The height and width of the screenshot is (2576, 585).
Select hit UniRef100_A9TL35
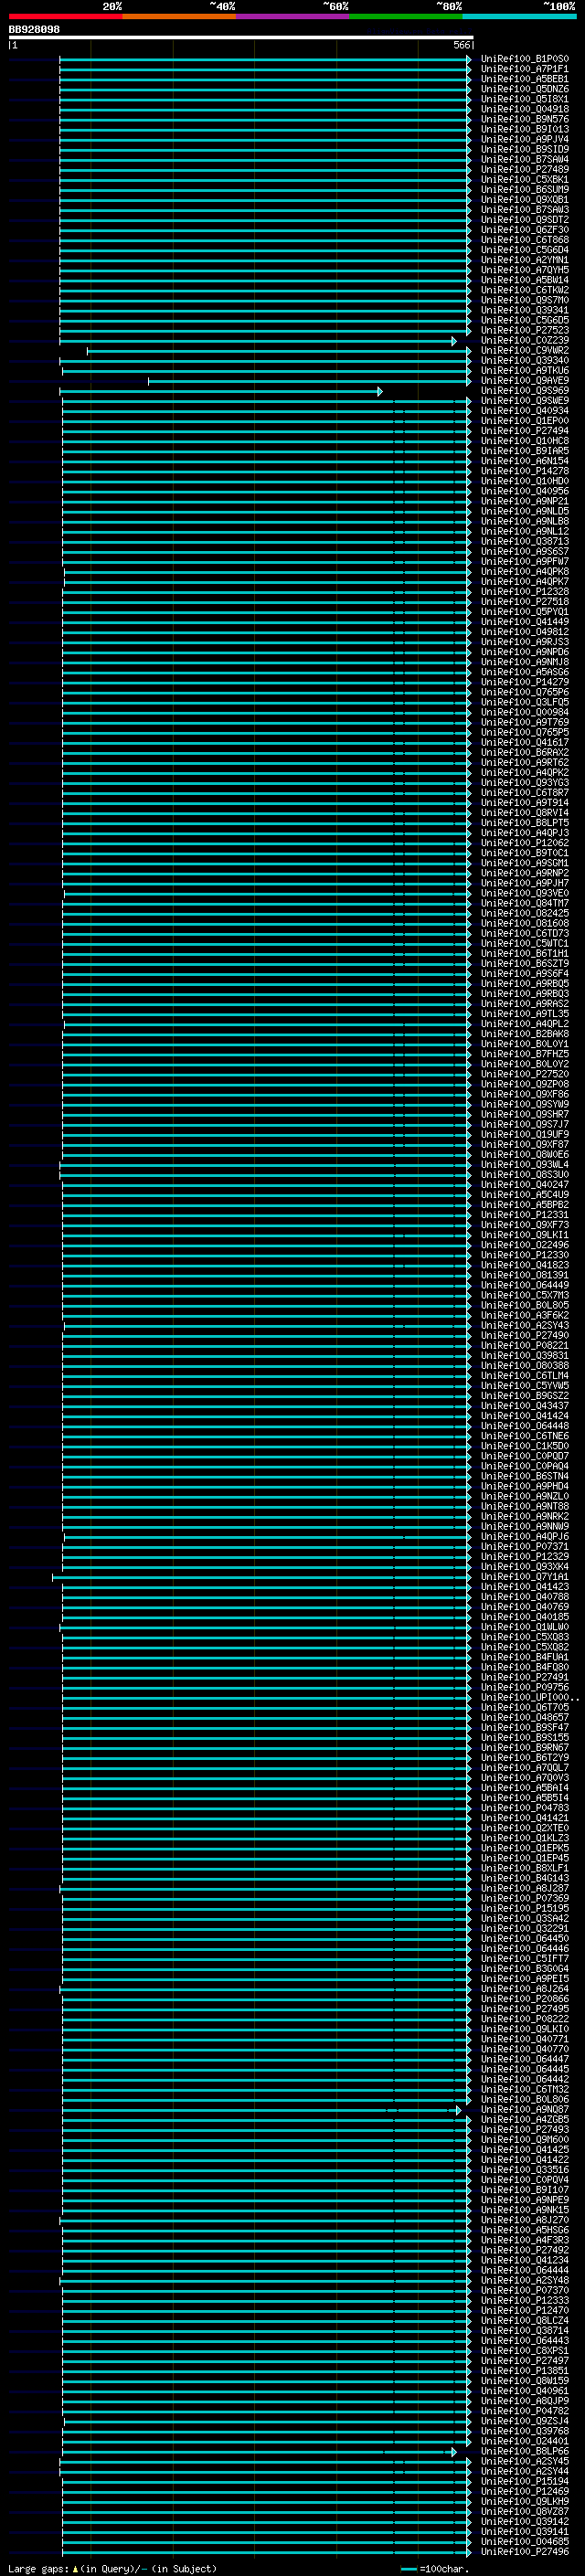tap(524, 1014)
